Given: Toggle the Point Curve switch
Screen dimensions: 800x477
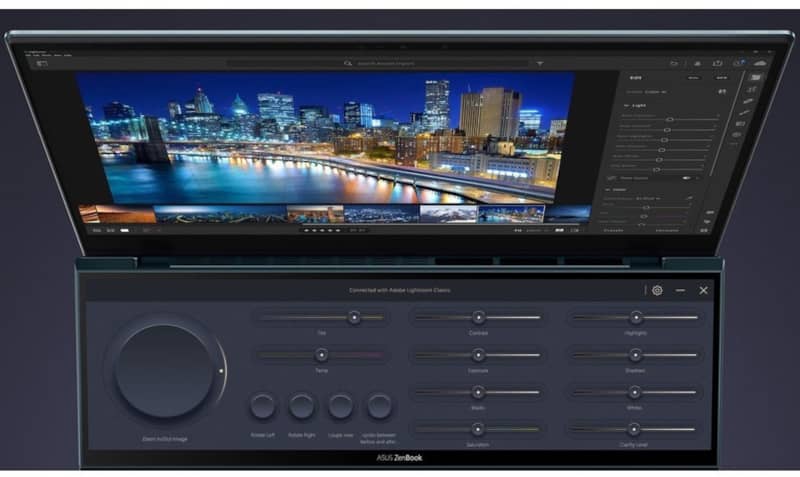Looking at the screenshot, I should 689,178.
